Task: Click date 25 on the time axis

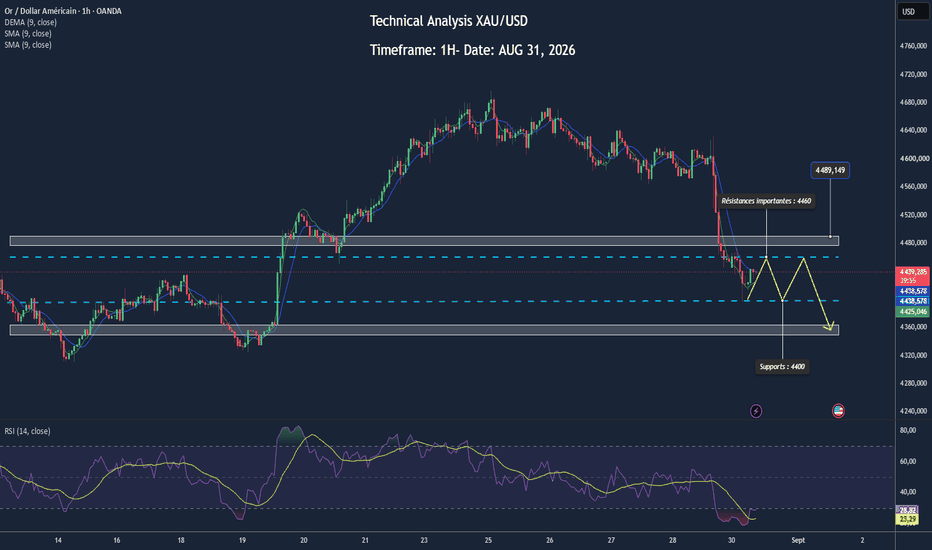Action: tap(488, 540)
